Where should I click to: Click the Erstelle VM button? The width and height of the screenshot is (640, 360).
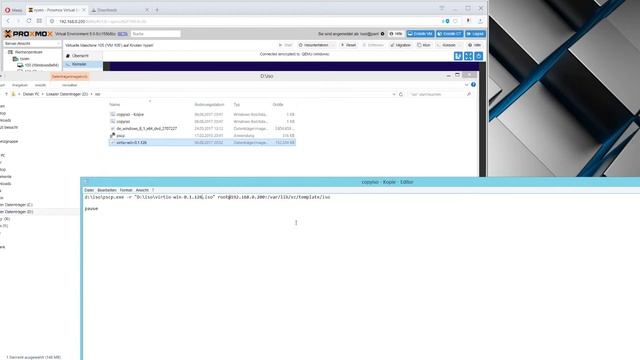420,34
